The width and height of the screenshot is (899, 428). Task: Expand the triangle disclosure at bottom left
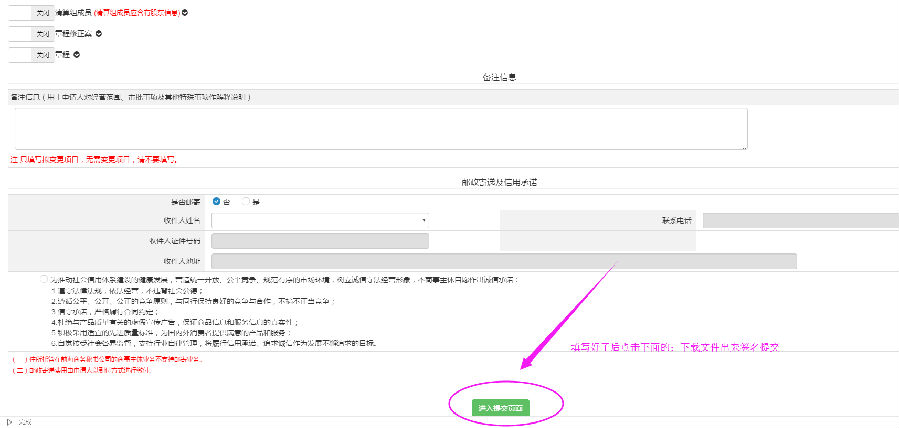(10, 422)
